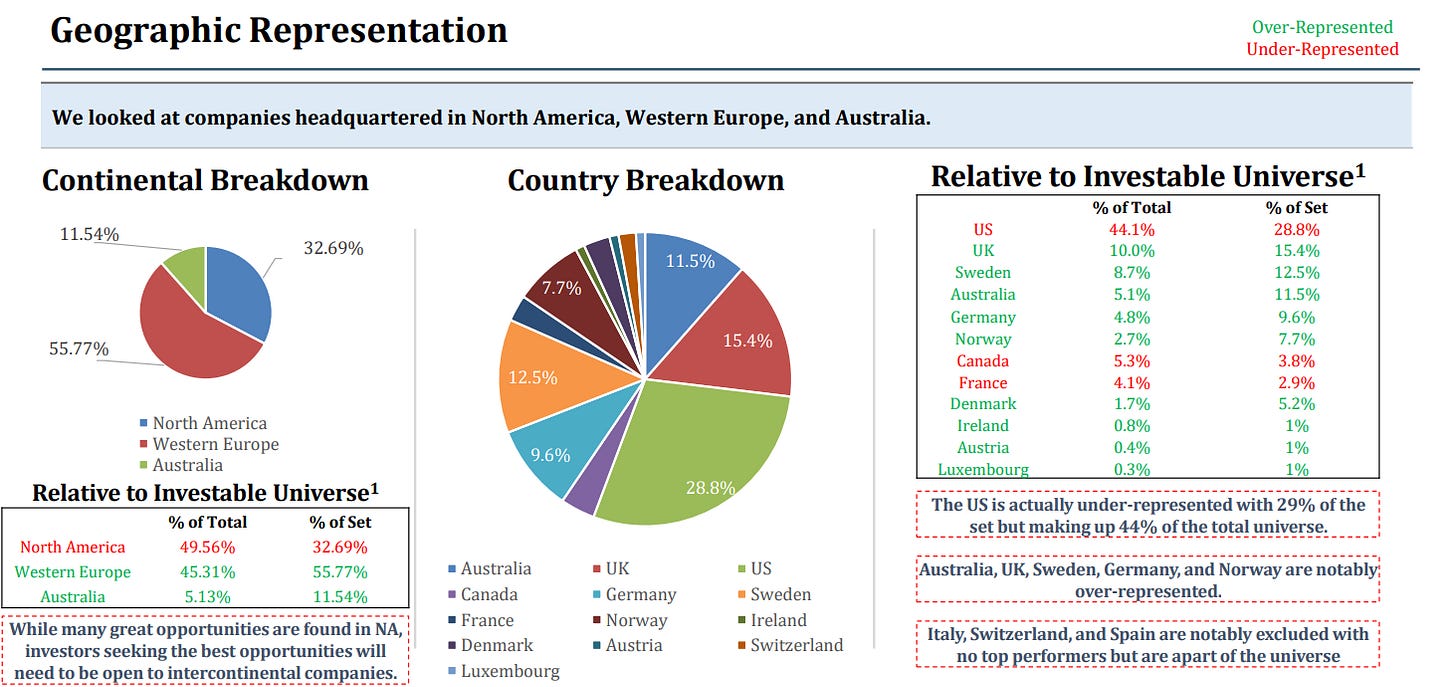
Task: Select the 0.3% cell in Luxembourg row
Action: (x=1131, y=470)
